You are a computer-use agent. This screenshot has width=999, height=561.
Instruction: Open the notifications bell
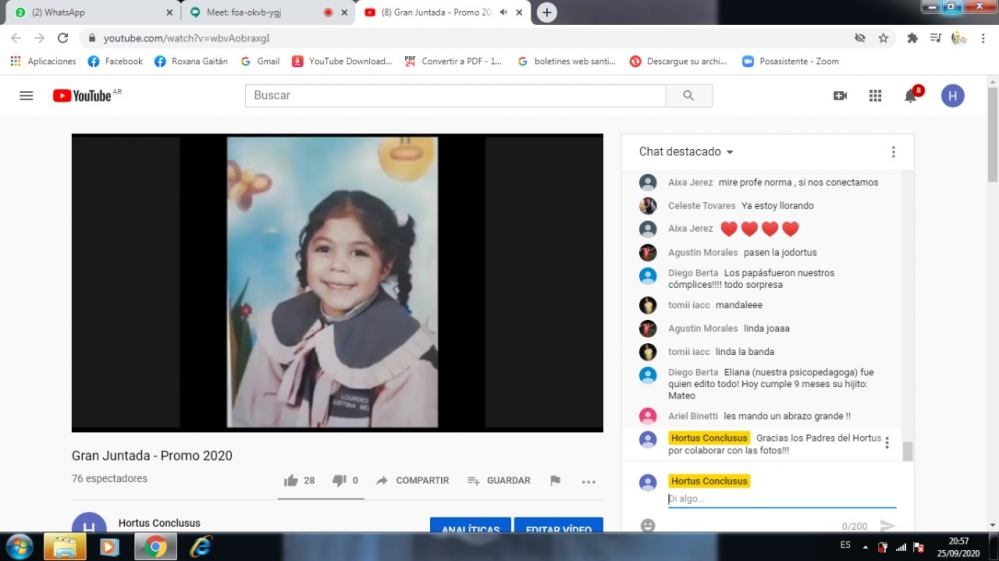910,96
